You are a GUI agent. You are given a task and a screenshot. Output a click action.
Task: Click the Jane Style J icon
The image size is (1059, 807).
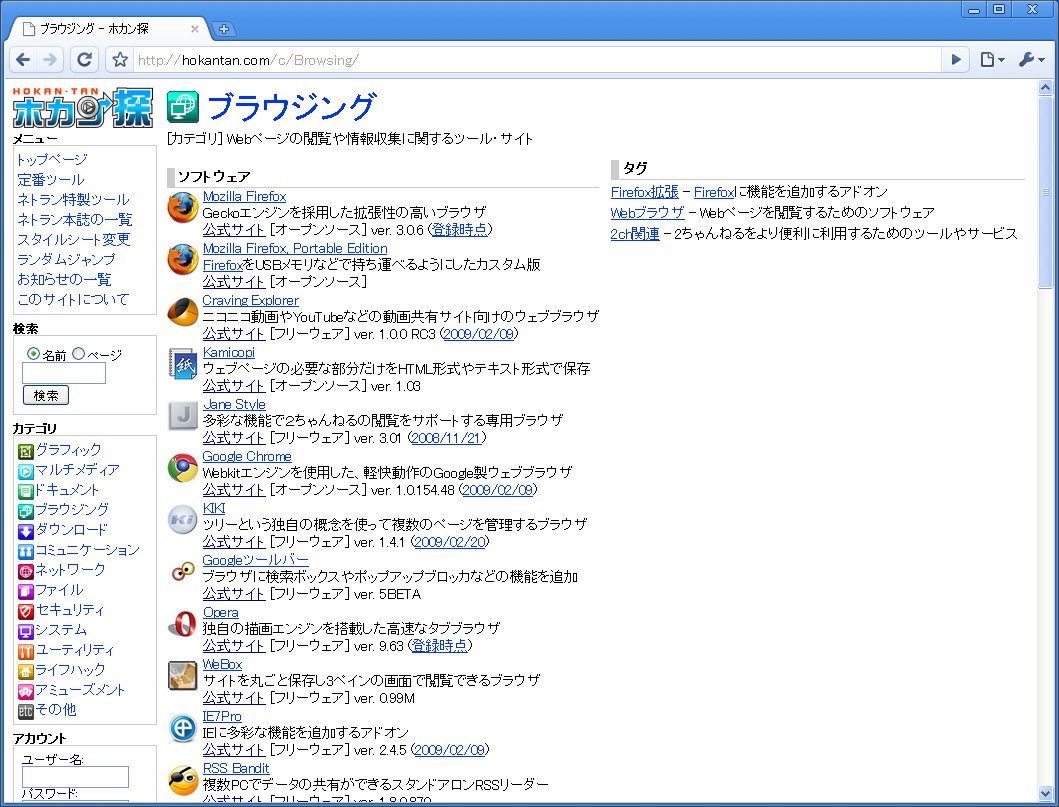point(182,415)
